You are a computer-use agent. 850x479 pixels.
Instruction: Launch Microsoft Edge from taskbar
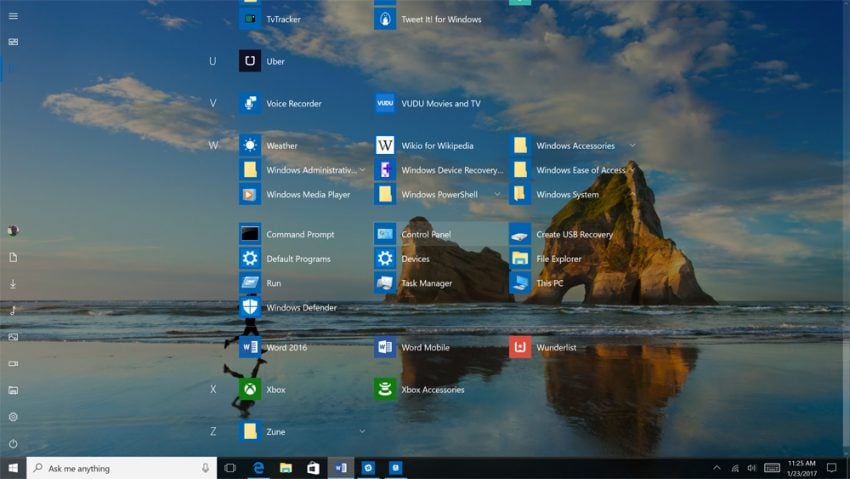click(259, 468)
